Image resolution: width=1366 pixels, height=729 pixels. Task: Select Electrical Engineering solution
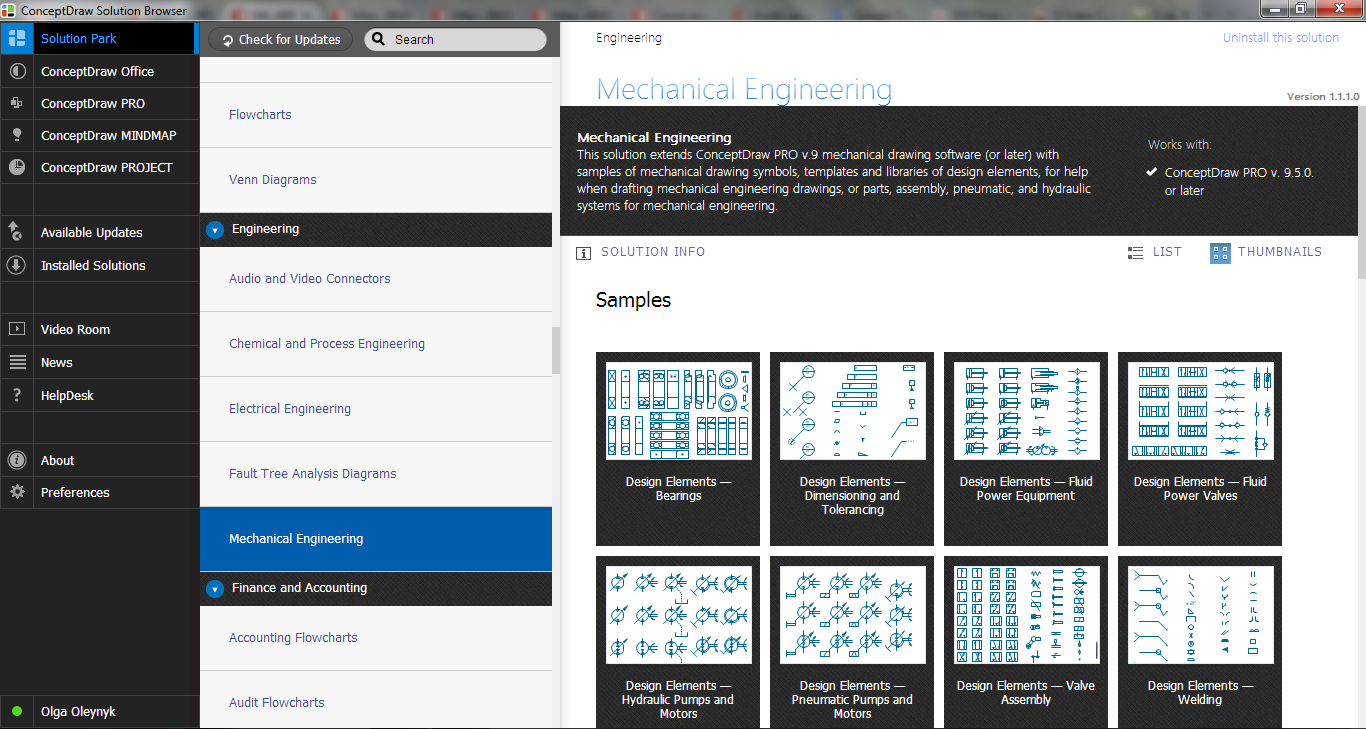[376, 409]
